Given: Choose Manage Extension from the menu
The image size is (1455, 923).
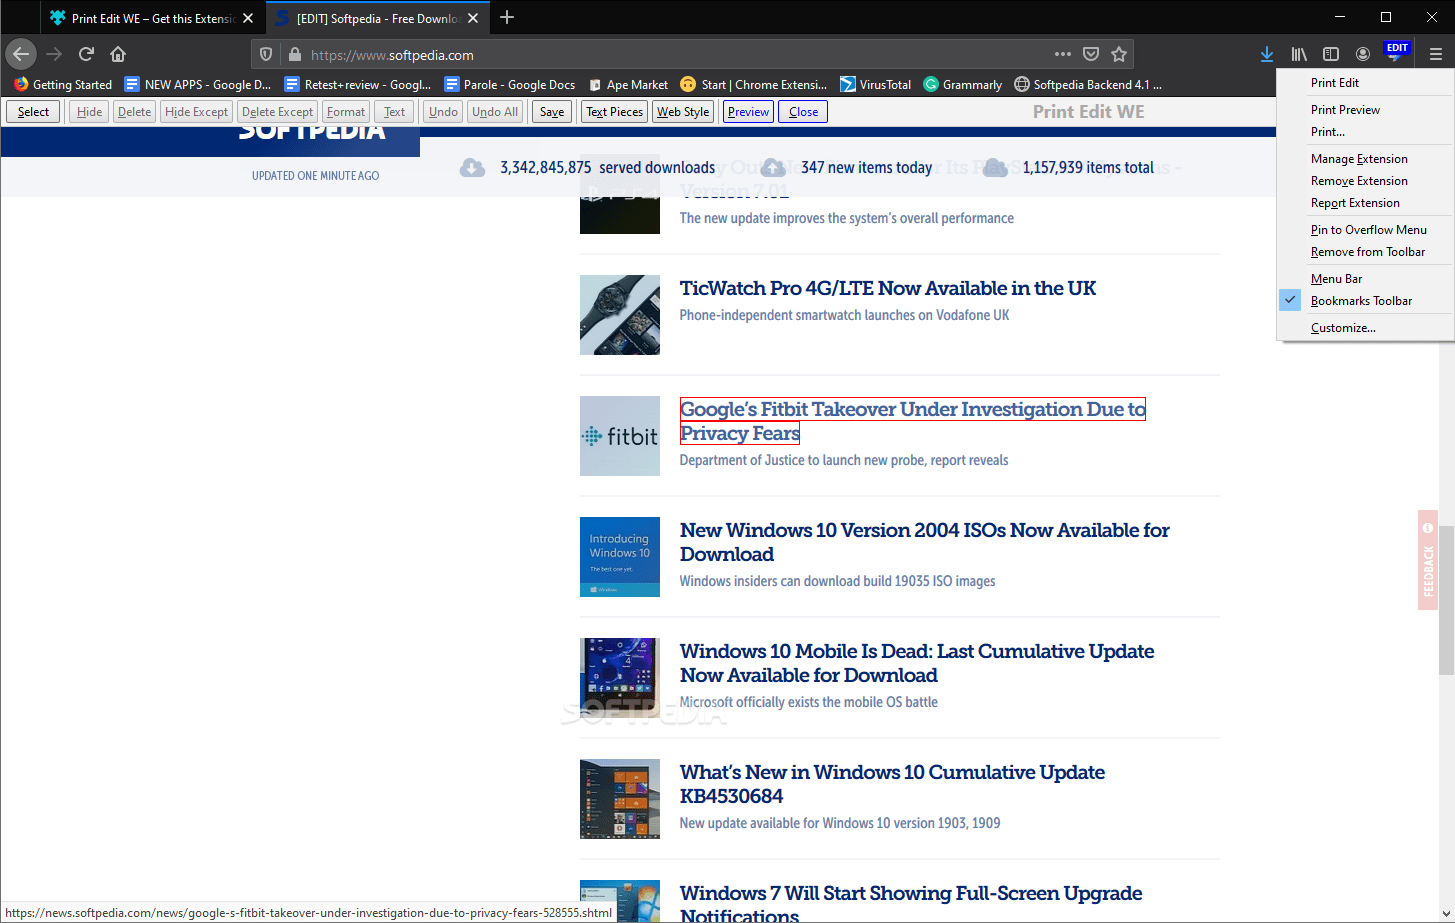Looking at the screenshot, I should click(x=1358, y=158).
